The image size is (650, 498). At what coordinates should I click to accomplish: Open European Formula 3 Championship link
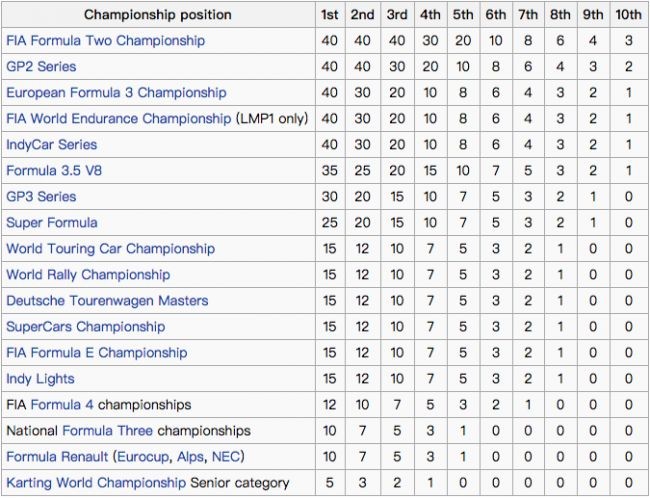(116, 93)
